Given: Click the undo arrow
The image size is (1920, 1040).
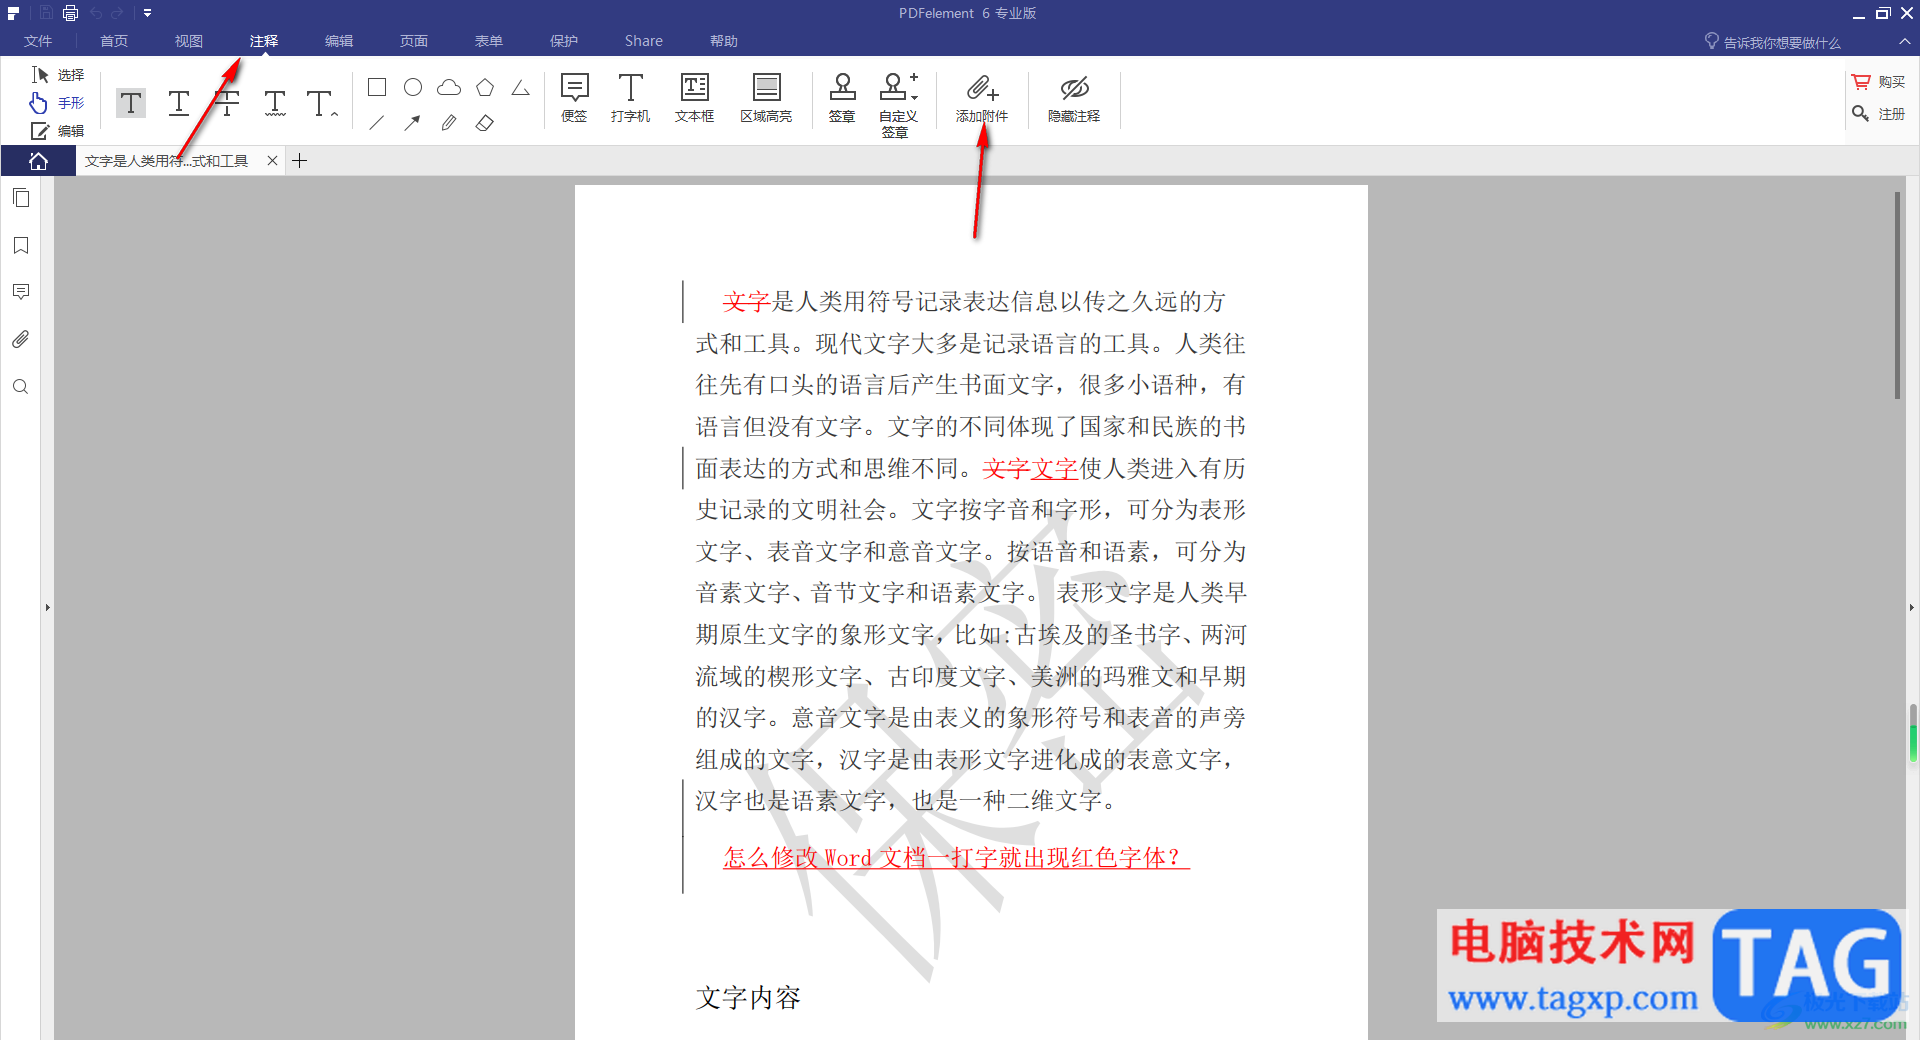Looking at the screenshot, I should [x=96, y=13].
